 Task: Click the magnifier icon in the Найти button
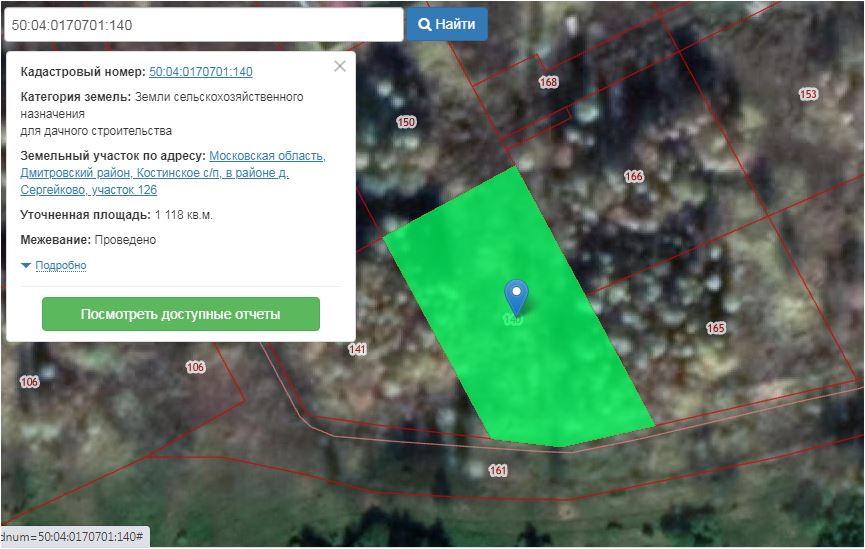pos(425,24)
